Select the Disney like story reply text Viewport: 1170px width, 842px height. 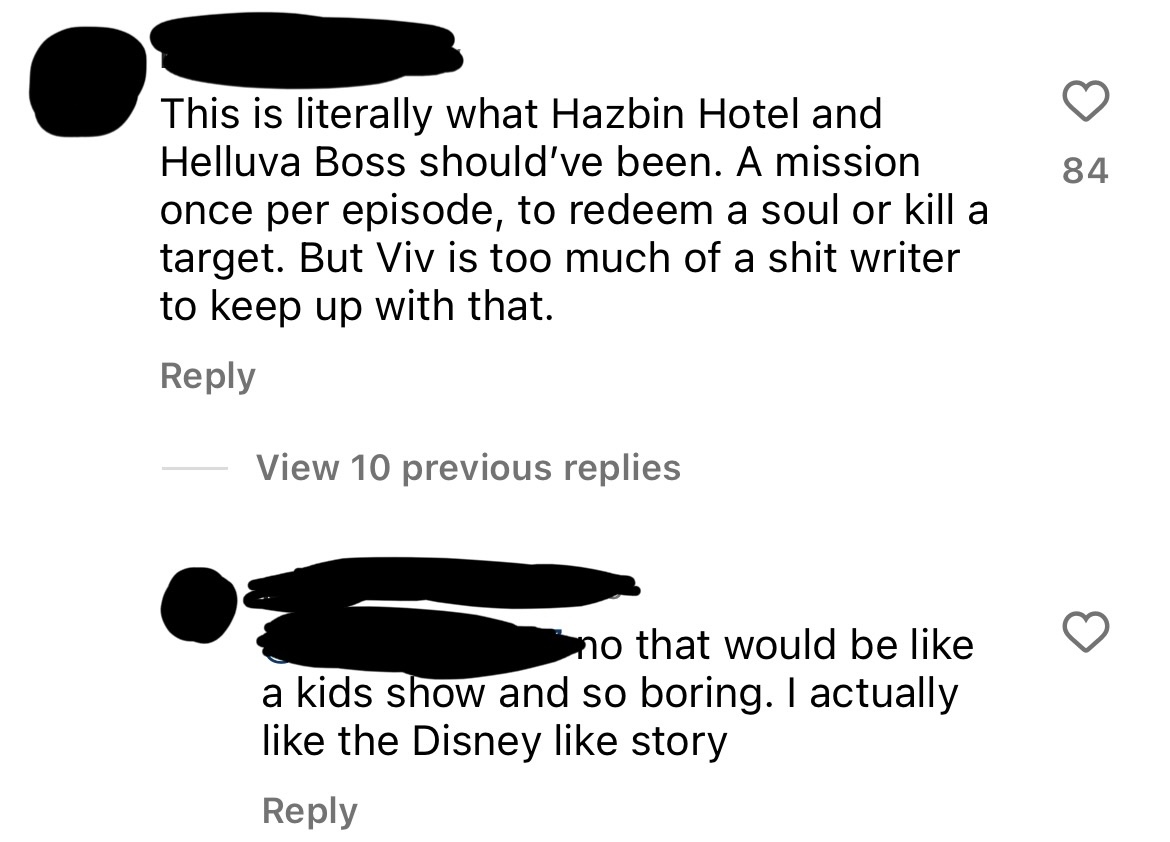click(x=617, y=693)
